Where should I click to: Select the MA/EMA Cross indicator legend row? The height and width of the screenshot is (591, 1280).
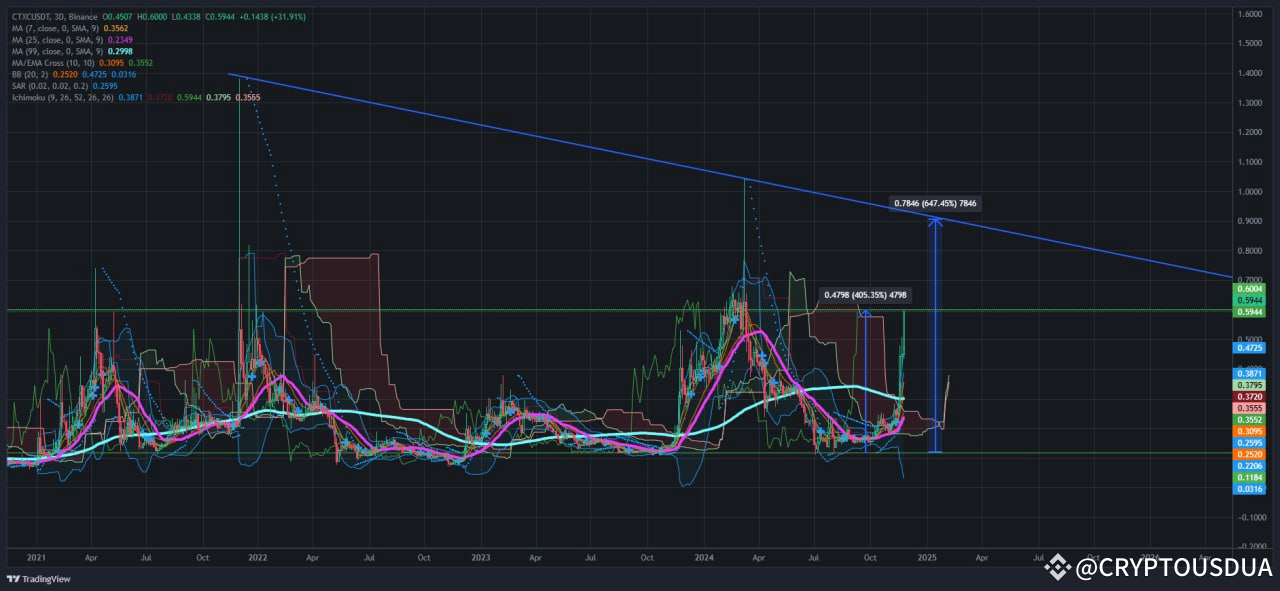click(x=55, y=62)
